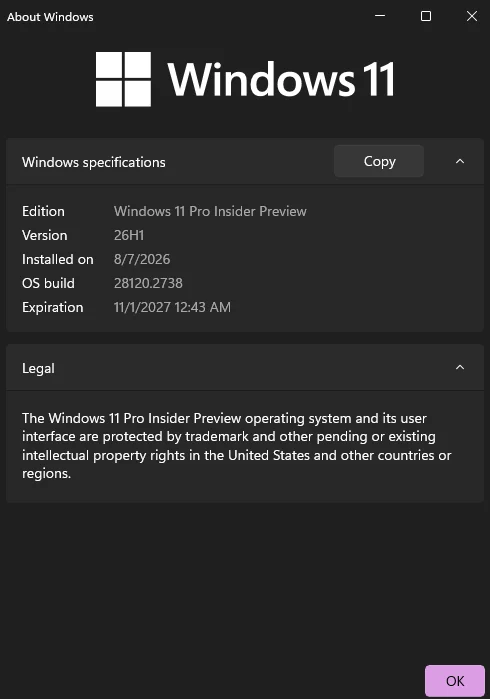Collapse the Legal section chevron

point(460,367)
